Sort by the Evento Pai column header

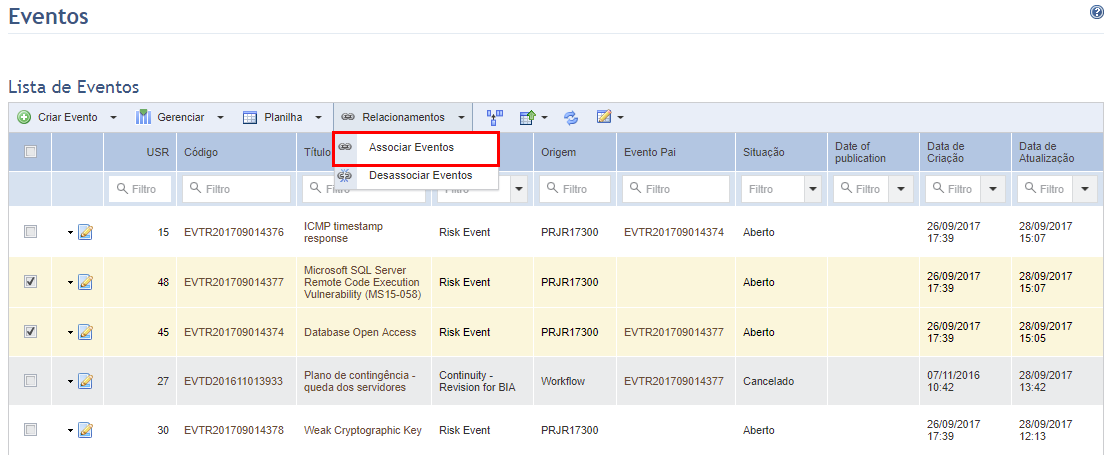[650, 152]
